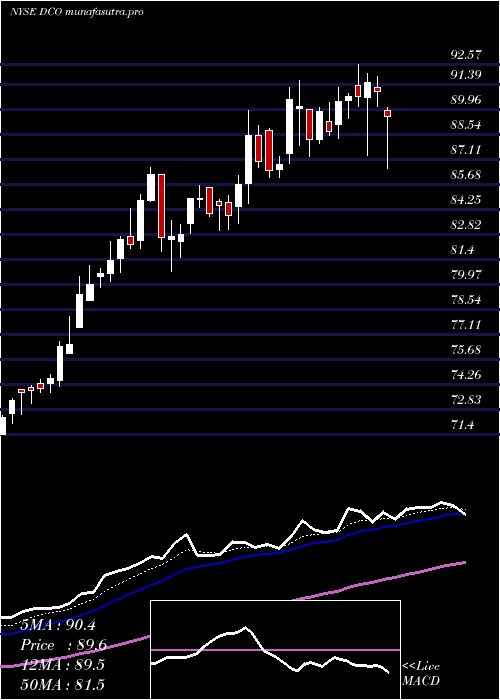
Task: Click the 50MA : 81.5 legend entry
Action: [x=60, y=685]
